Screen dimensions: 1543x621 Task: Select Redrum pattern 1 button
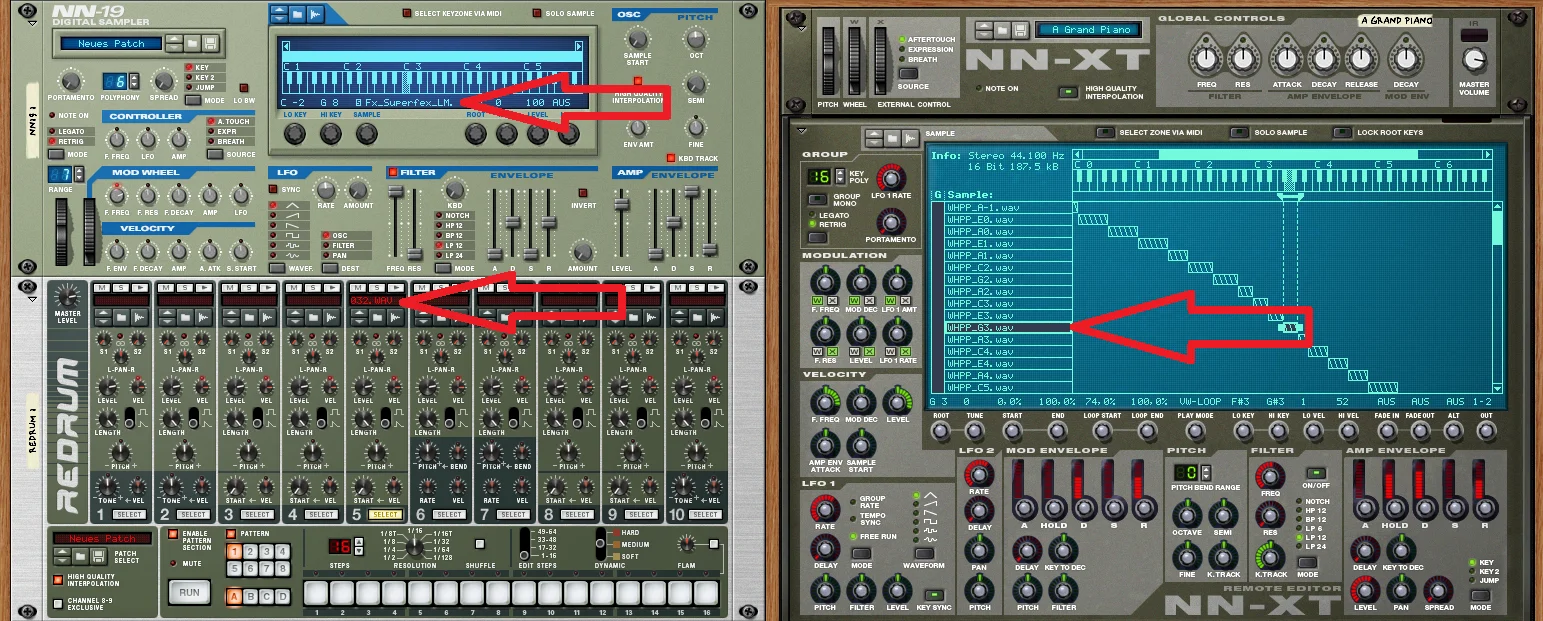(x=233, y=552)
